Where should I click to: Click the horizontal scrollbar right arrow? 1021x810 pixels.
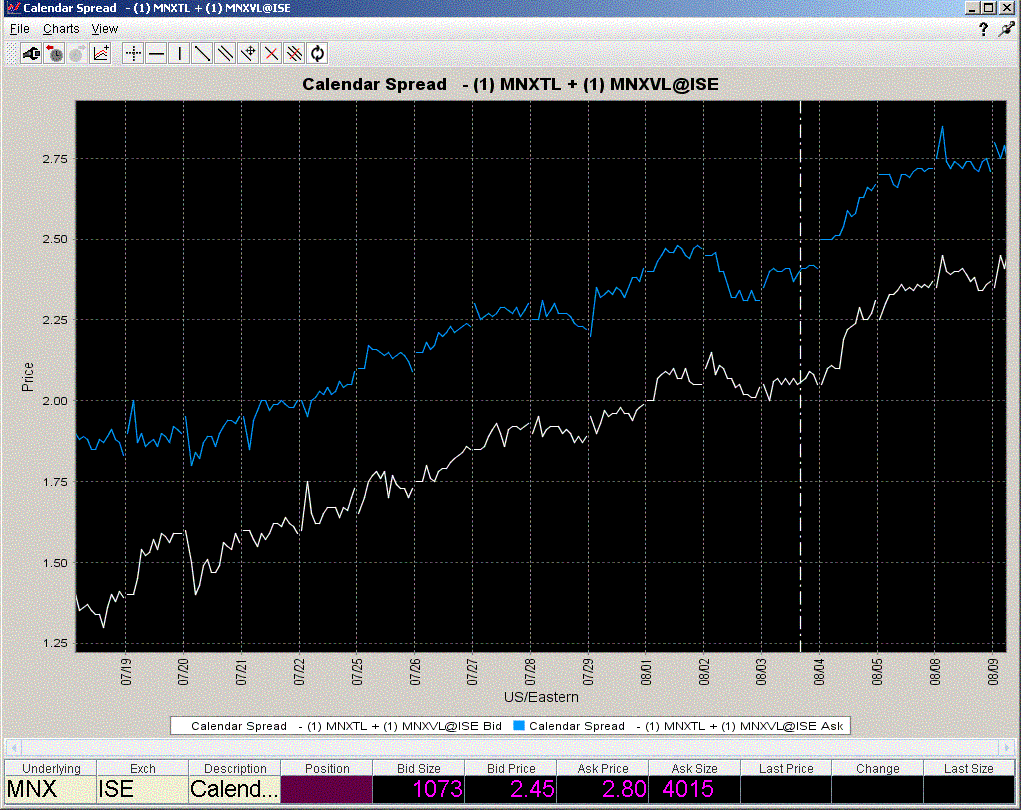coord(1007,747)
